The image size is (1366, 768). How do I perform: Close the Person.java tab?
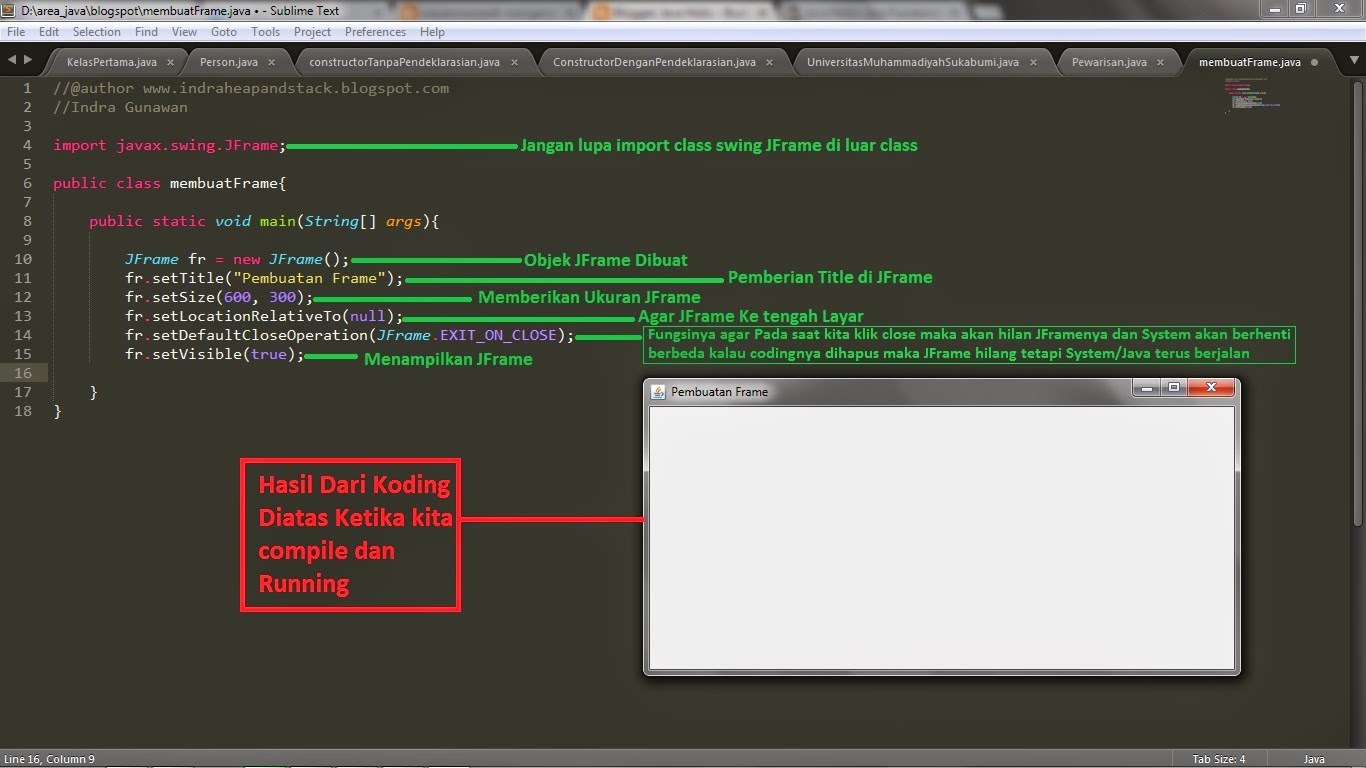pyautogui.click(x=272, y=62)
